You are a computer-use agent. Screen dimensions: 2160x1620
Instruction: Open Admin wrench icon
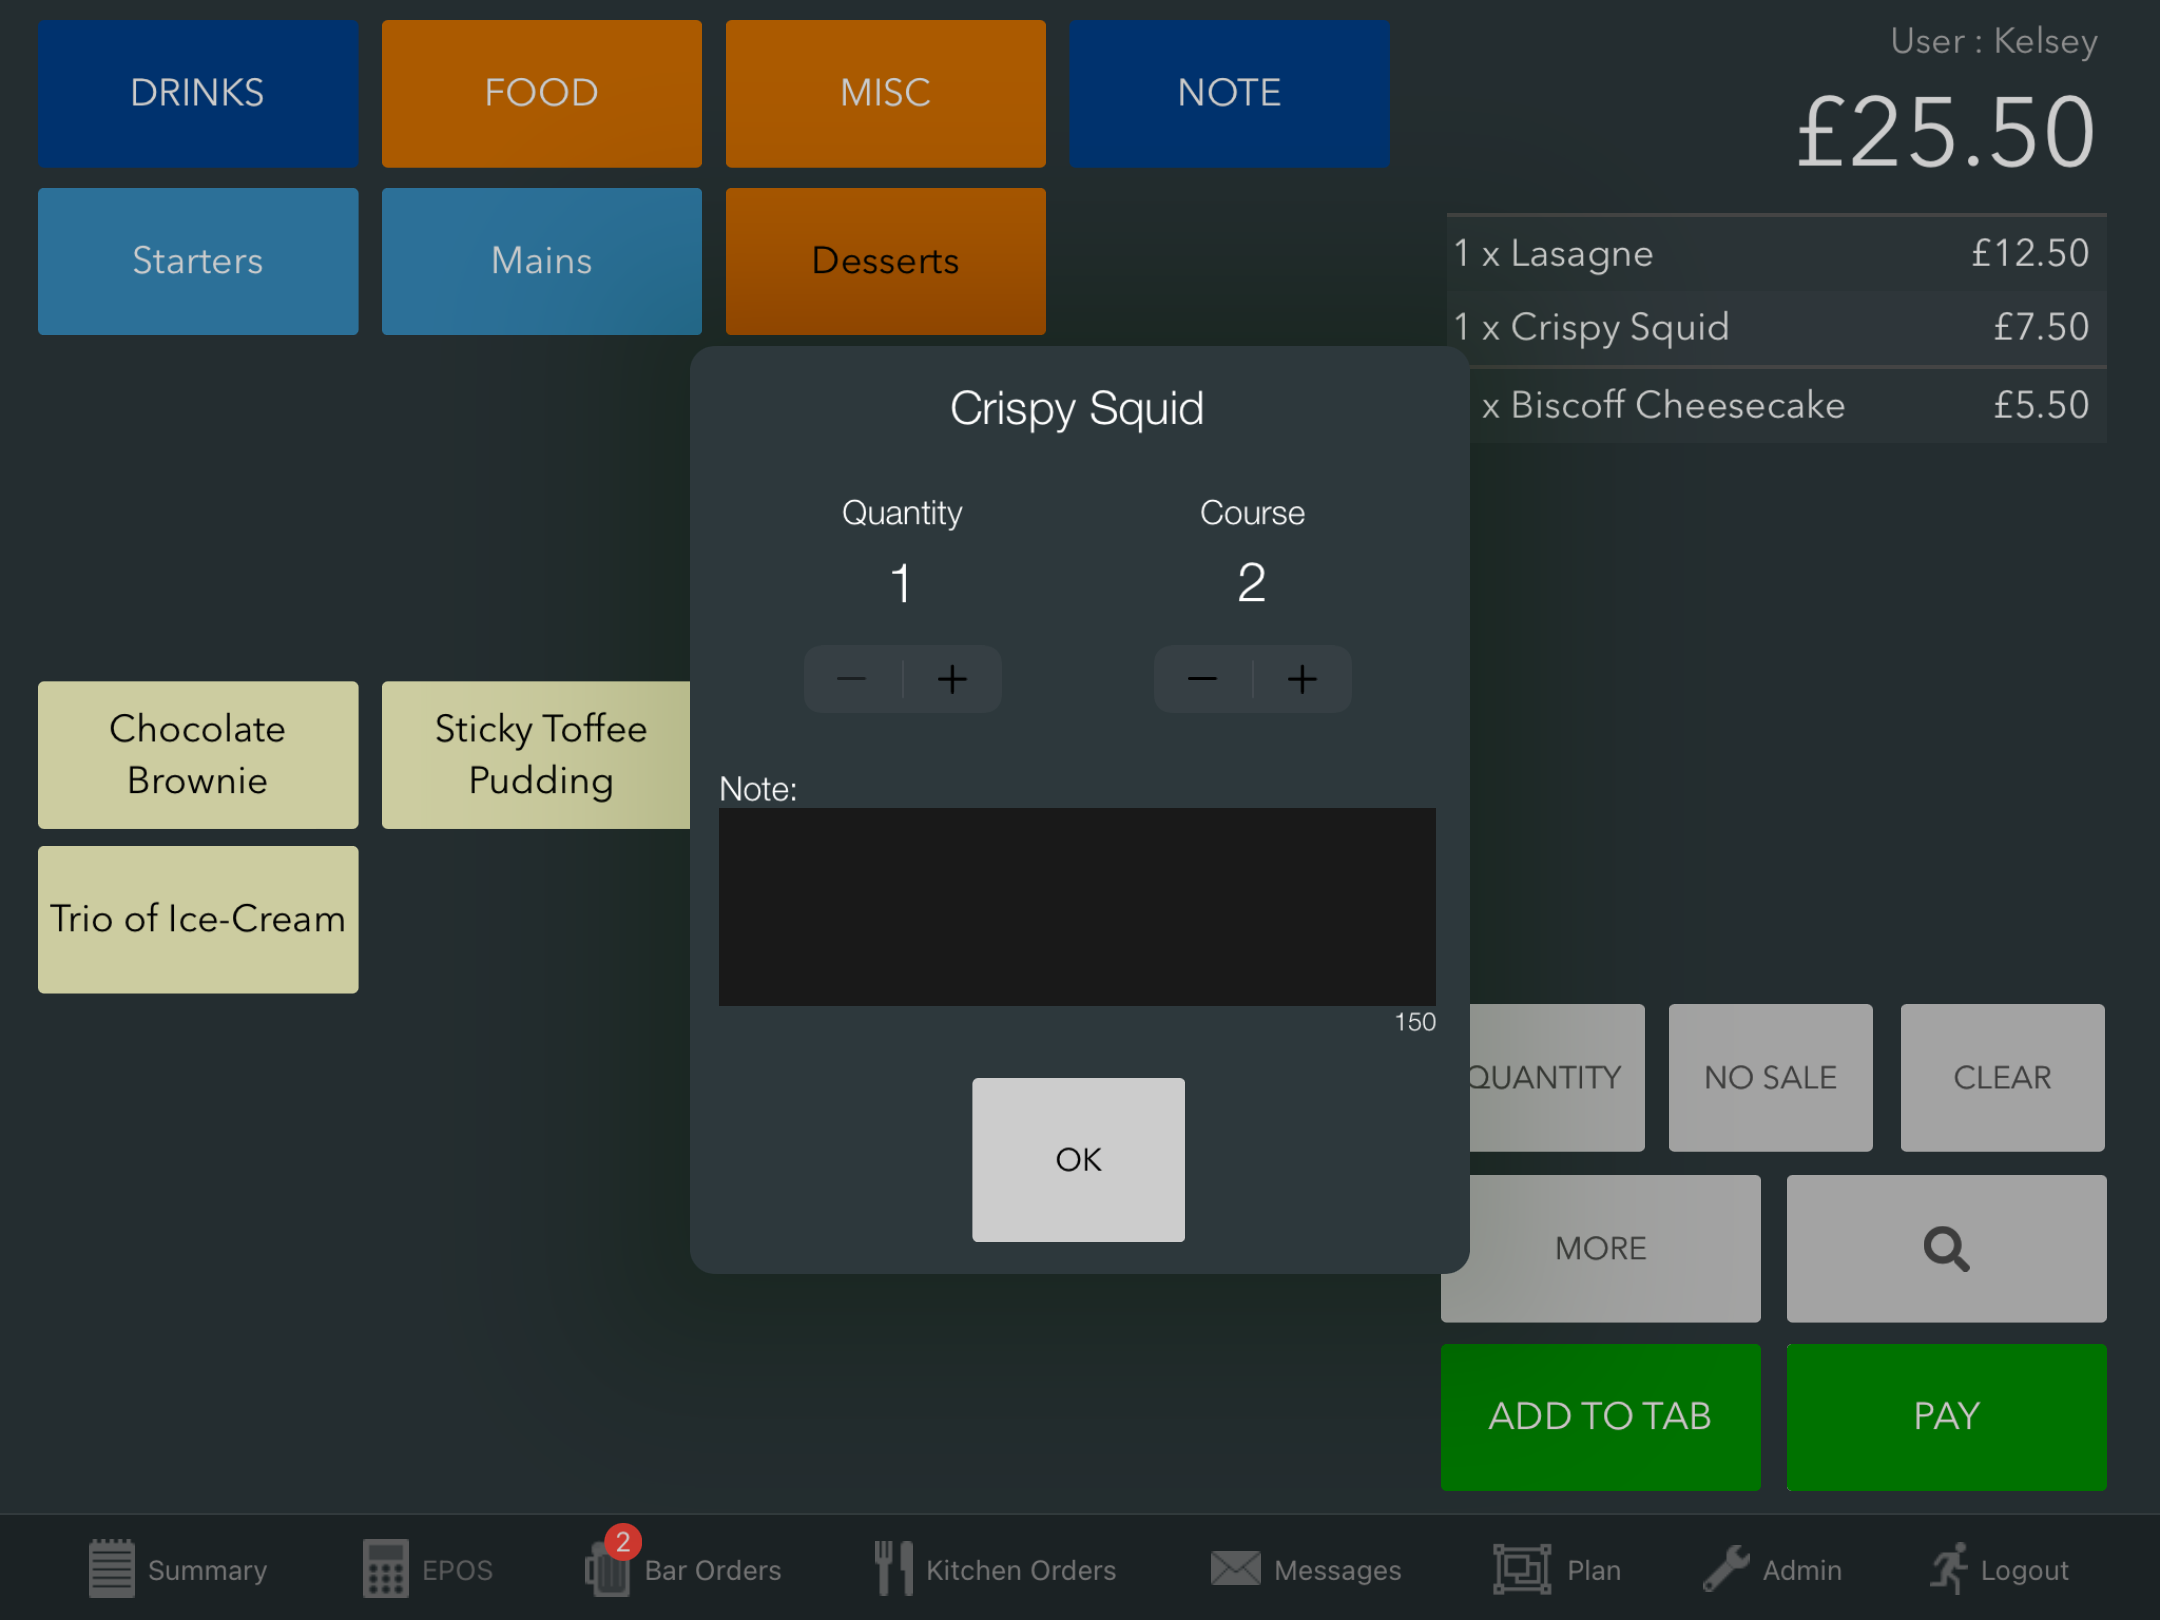click(x=1726, y=1568)
